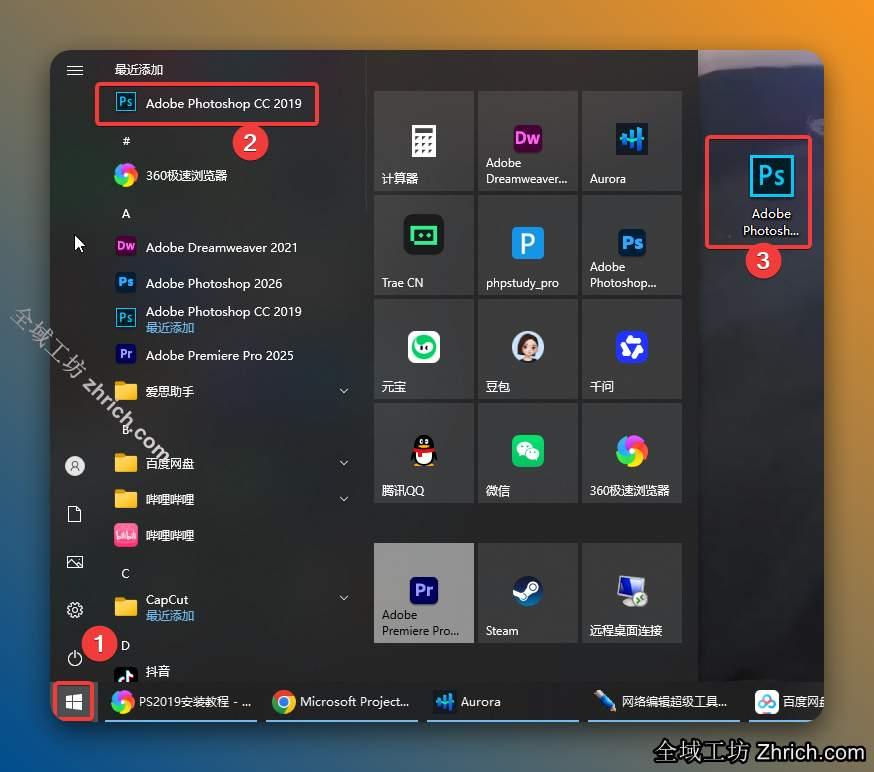Jump to letter index A header
Screen dimensions: 874x772
click(126, 214)
